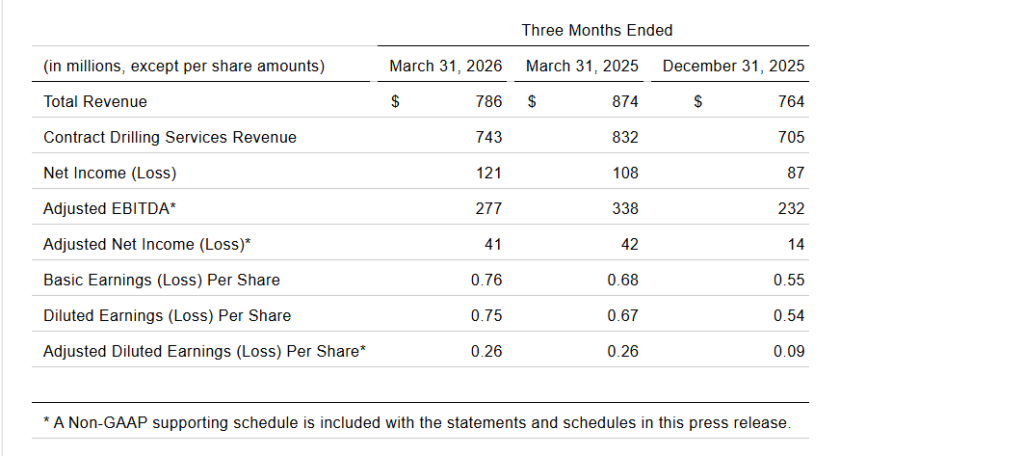The height and width of the screenshot is (456, 1024).
Task: Select the Contract Drilling value 705
Action: [789, 137]
